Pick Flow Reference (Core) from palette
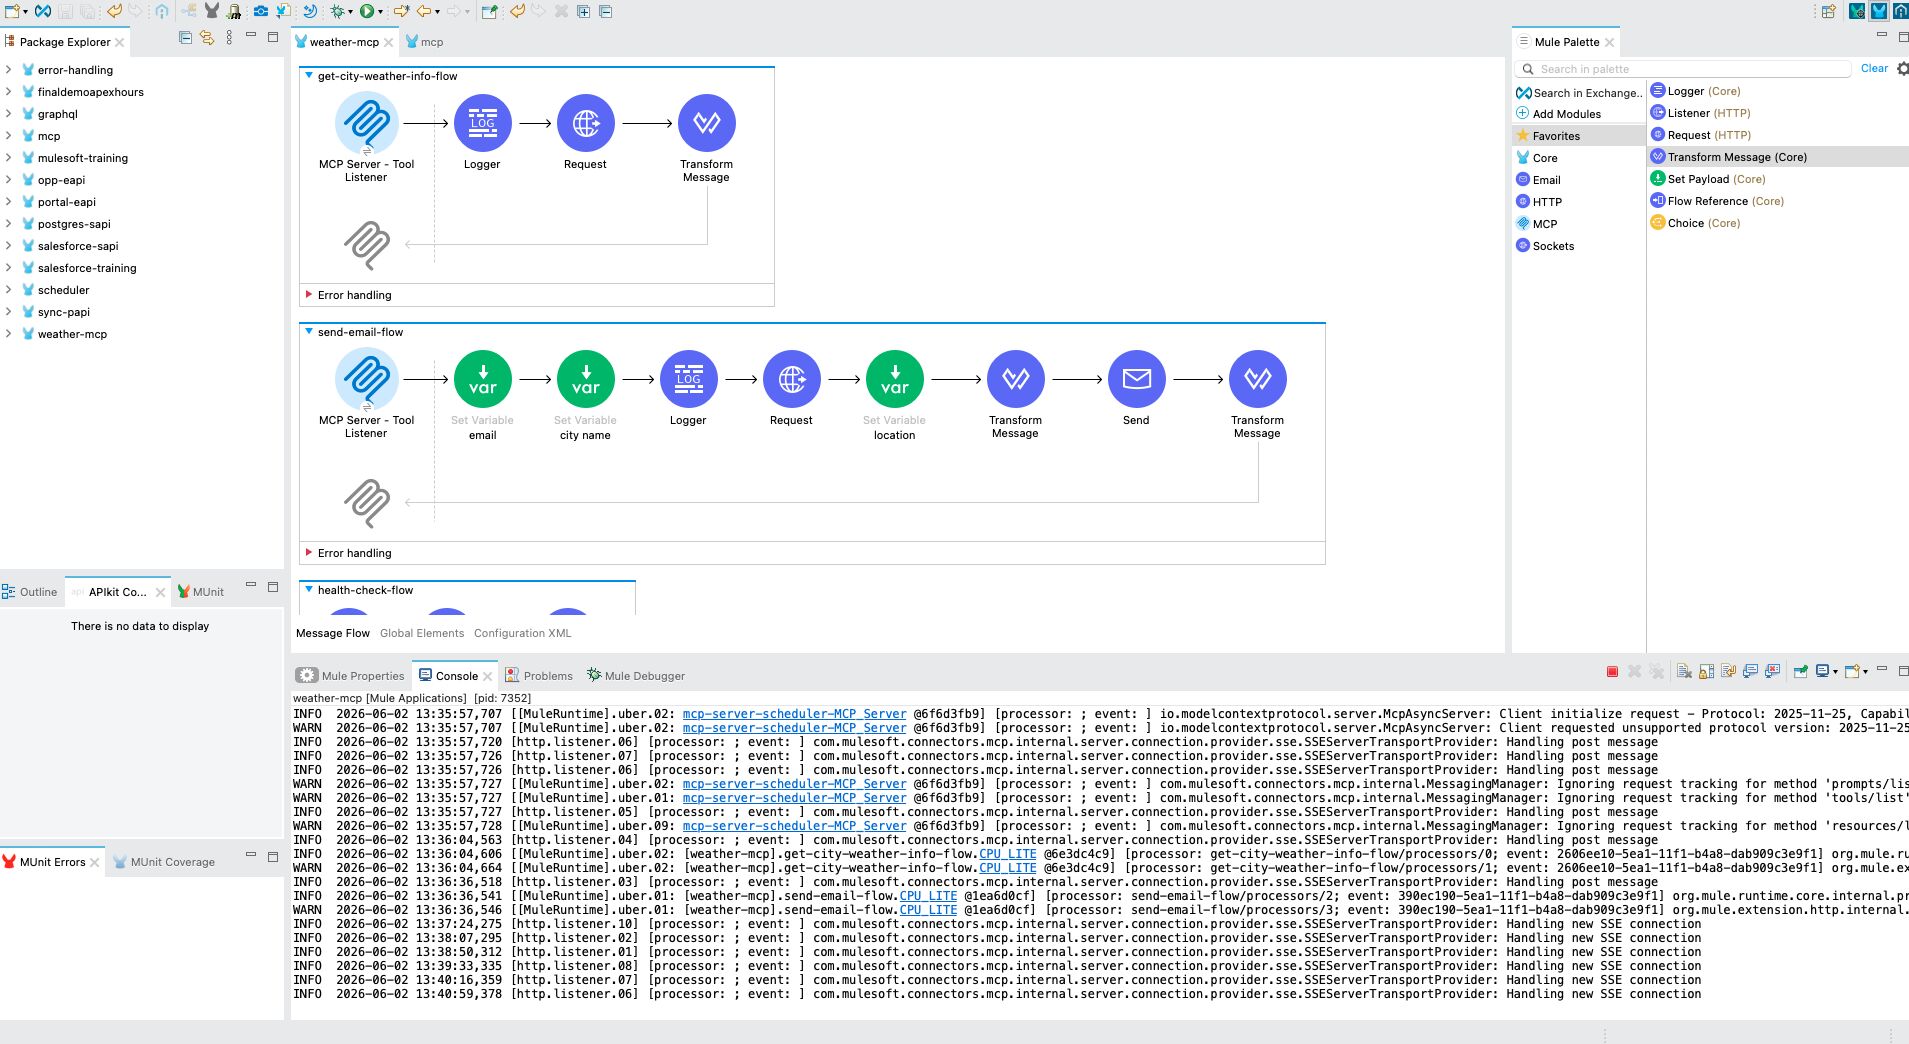The width and height of the screenshot is (1909, 1044). [1717, 201]
